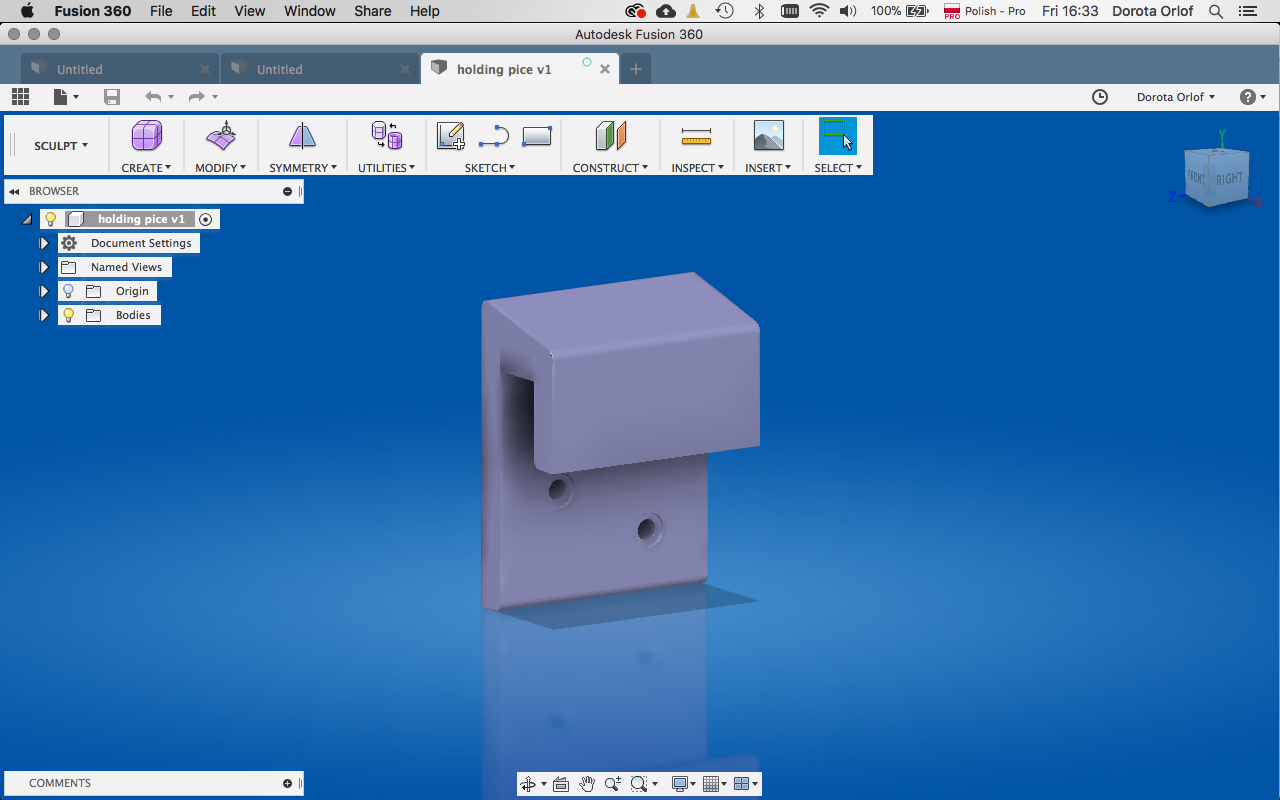Click the Create Box icon

(146, 136)
